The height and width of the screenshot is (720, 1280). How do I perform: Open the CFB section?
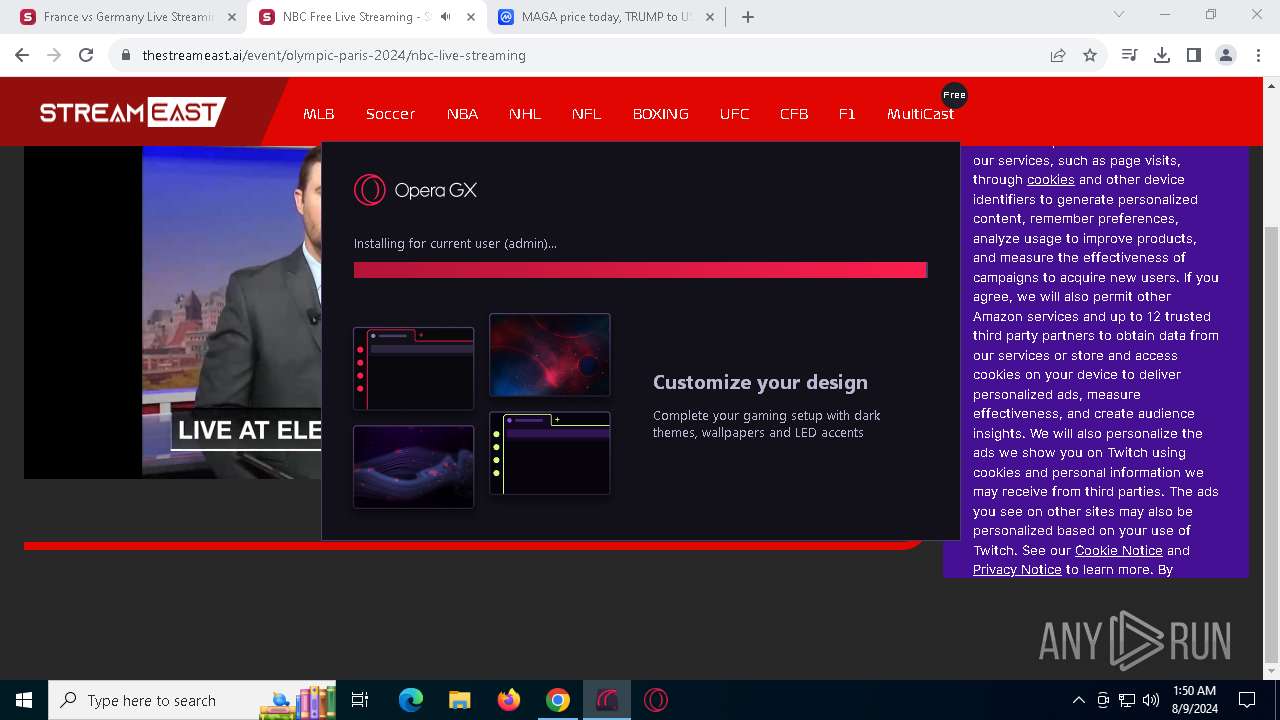click(x=794, y=114)
